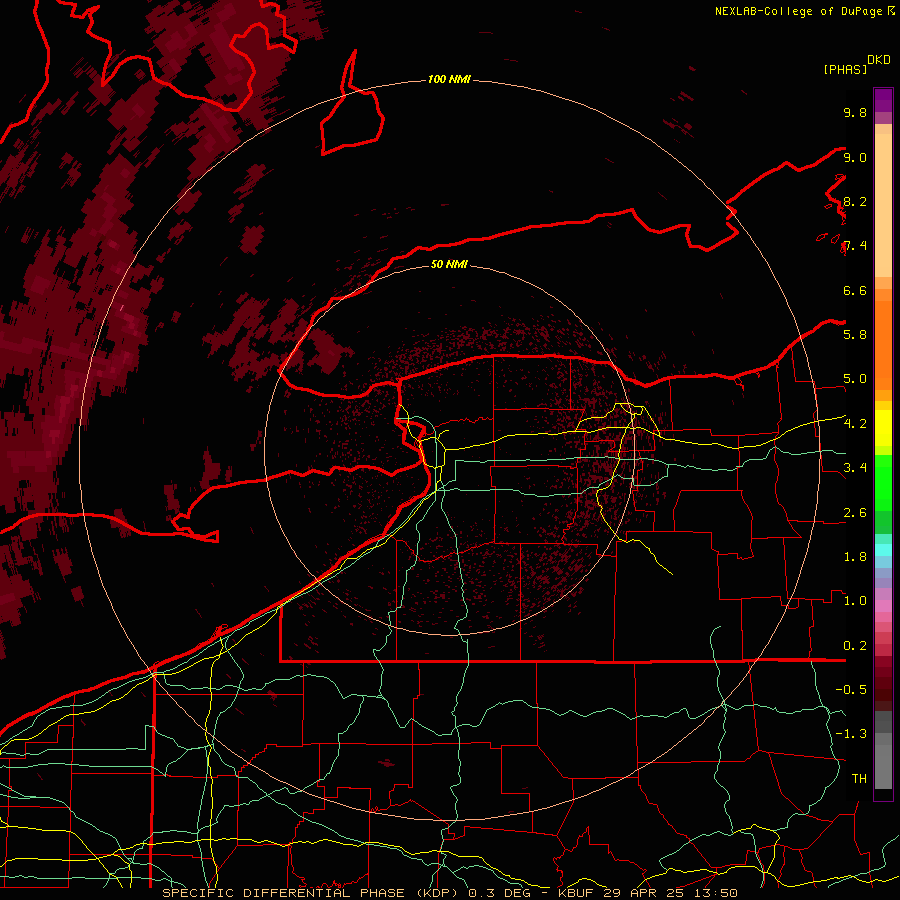Click the purple swatch atop the color bar
Image resolution: width=900 pixels, height=900 pixels.
coord(883,100)
